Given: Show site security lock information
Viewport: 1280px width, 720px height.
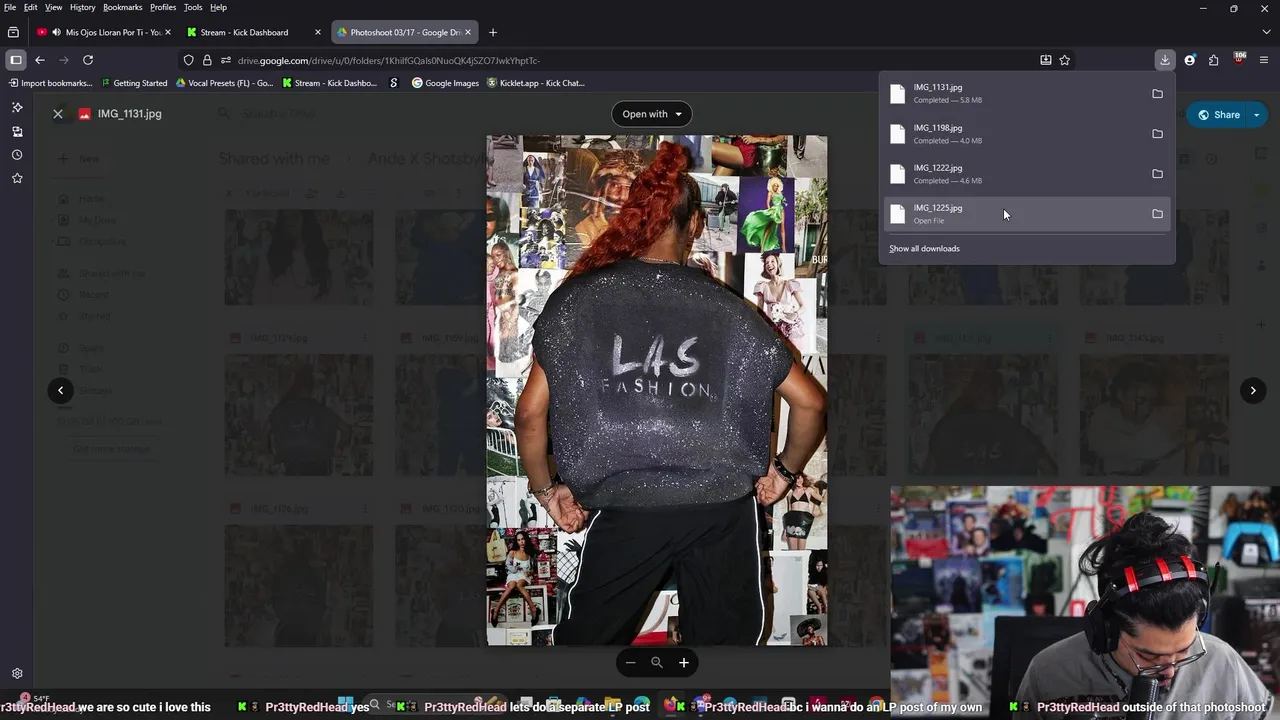Looking at the screenshot, I should [207, 60].
